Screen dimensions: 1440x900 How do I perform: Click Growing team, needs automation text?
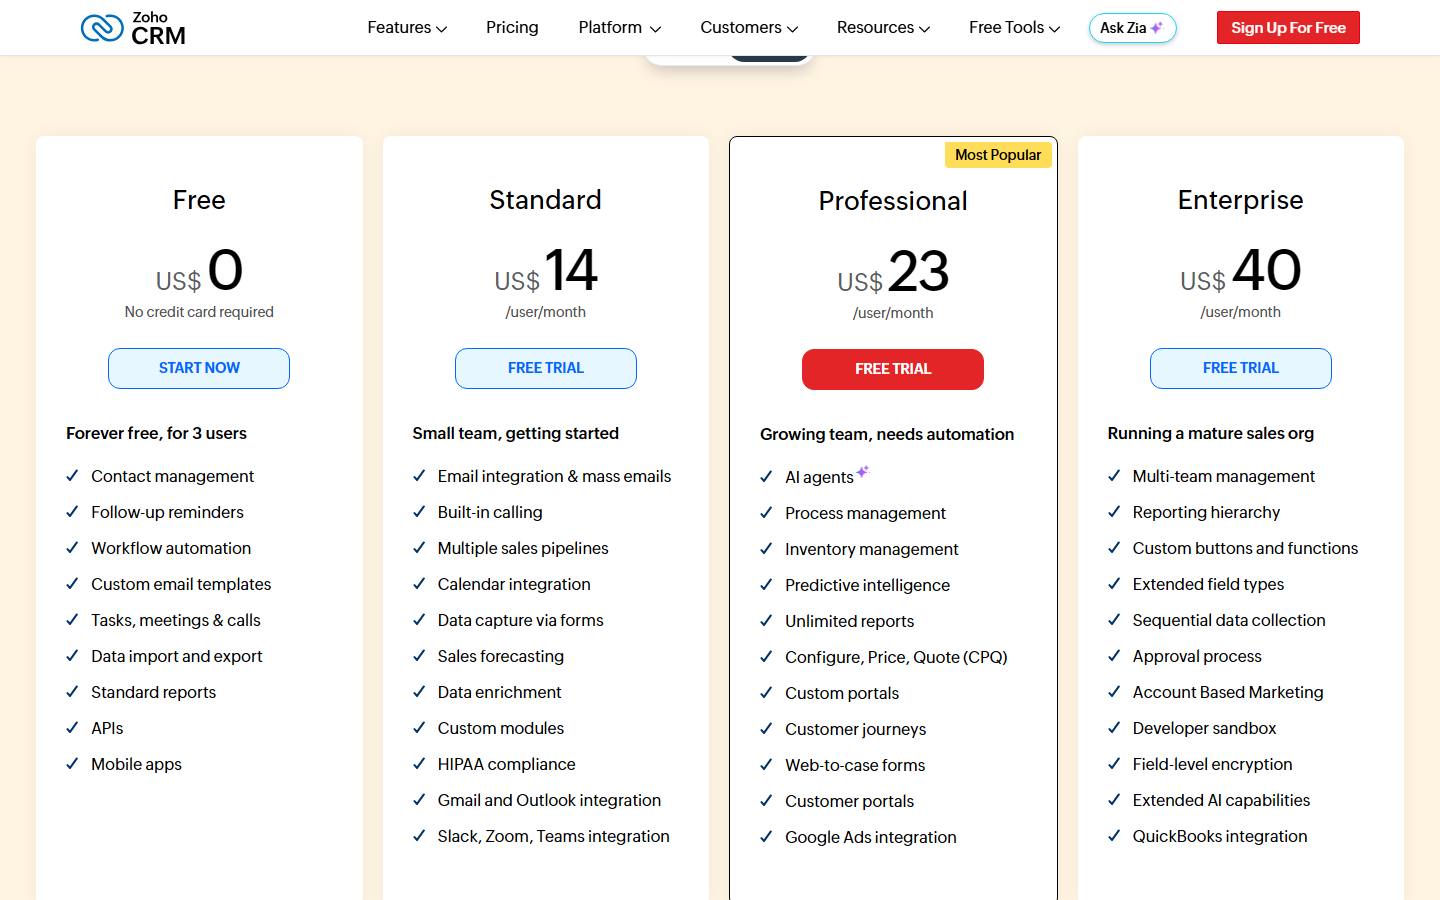click(887, 434)
